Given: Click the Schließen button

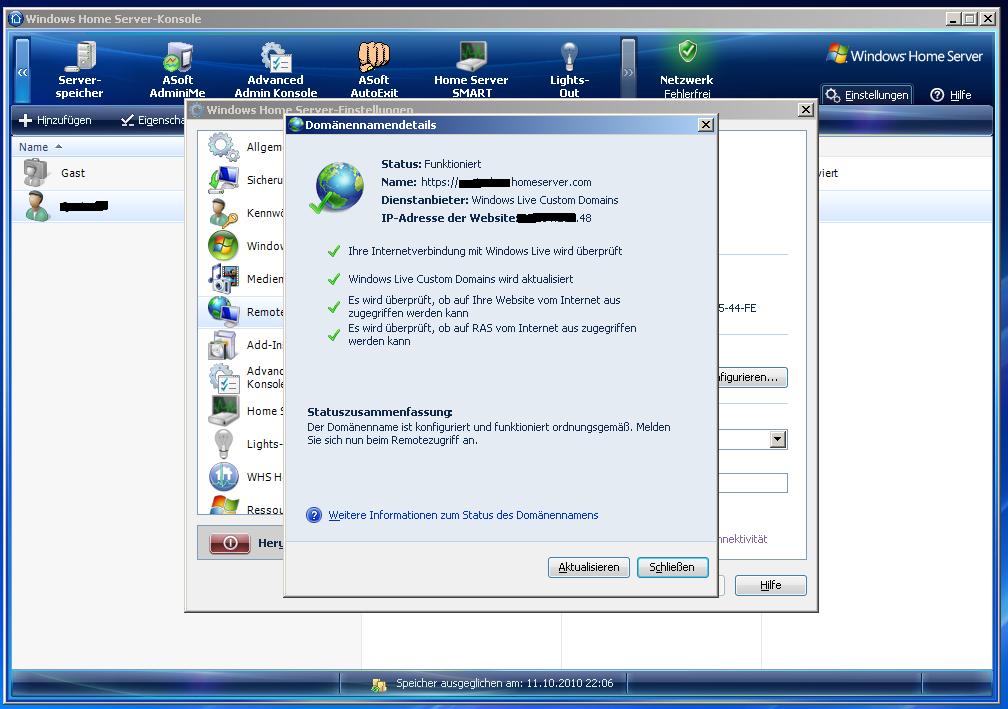Looking at the screenshot, I should pos(672,567).
